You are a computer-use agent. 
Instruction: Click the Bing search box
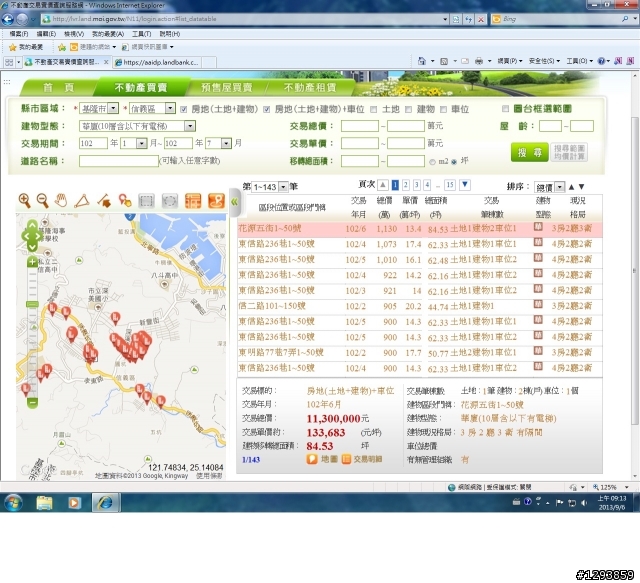pyautogui.click(x=560, y=19)
